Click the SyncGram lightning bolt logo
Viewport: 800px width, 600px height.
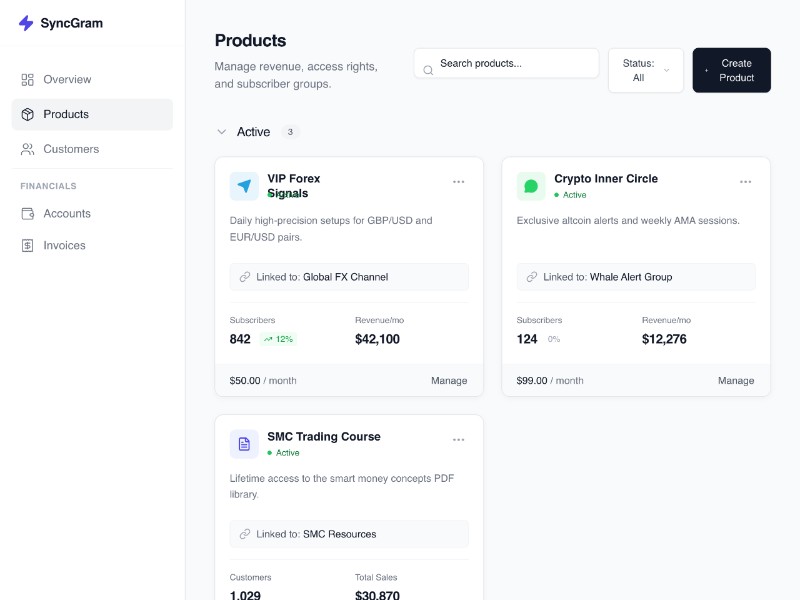click(26, 23)
